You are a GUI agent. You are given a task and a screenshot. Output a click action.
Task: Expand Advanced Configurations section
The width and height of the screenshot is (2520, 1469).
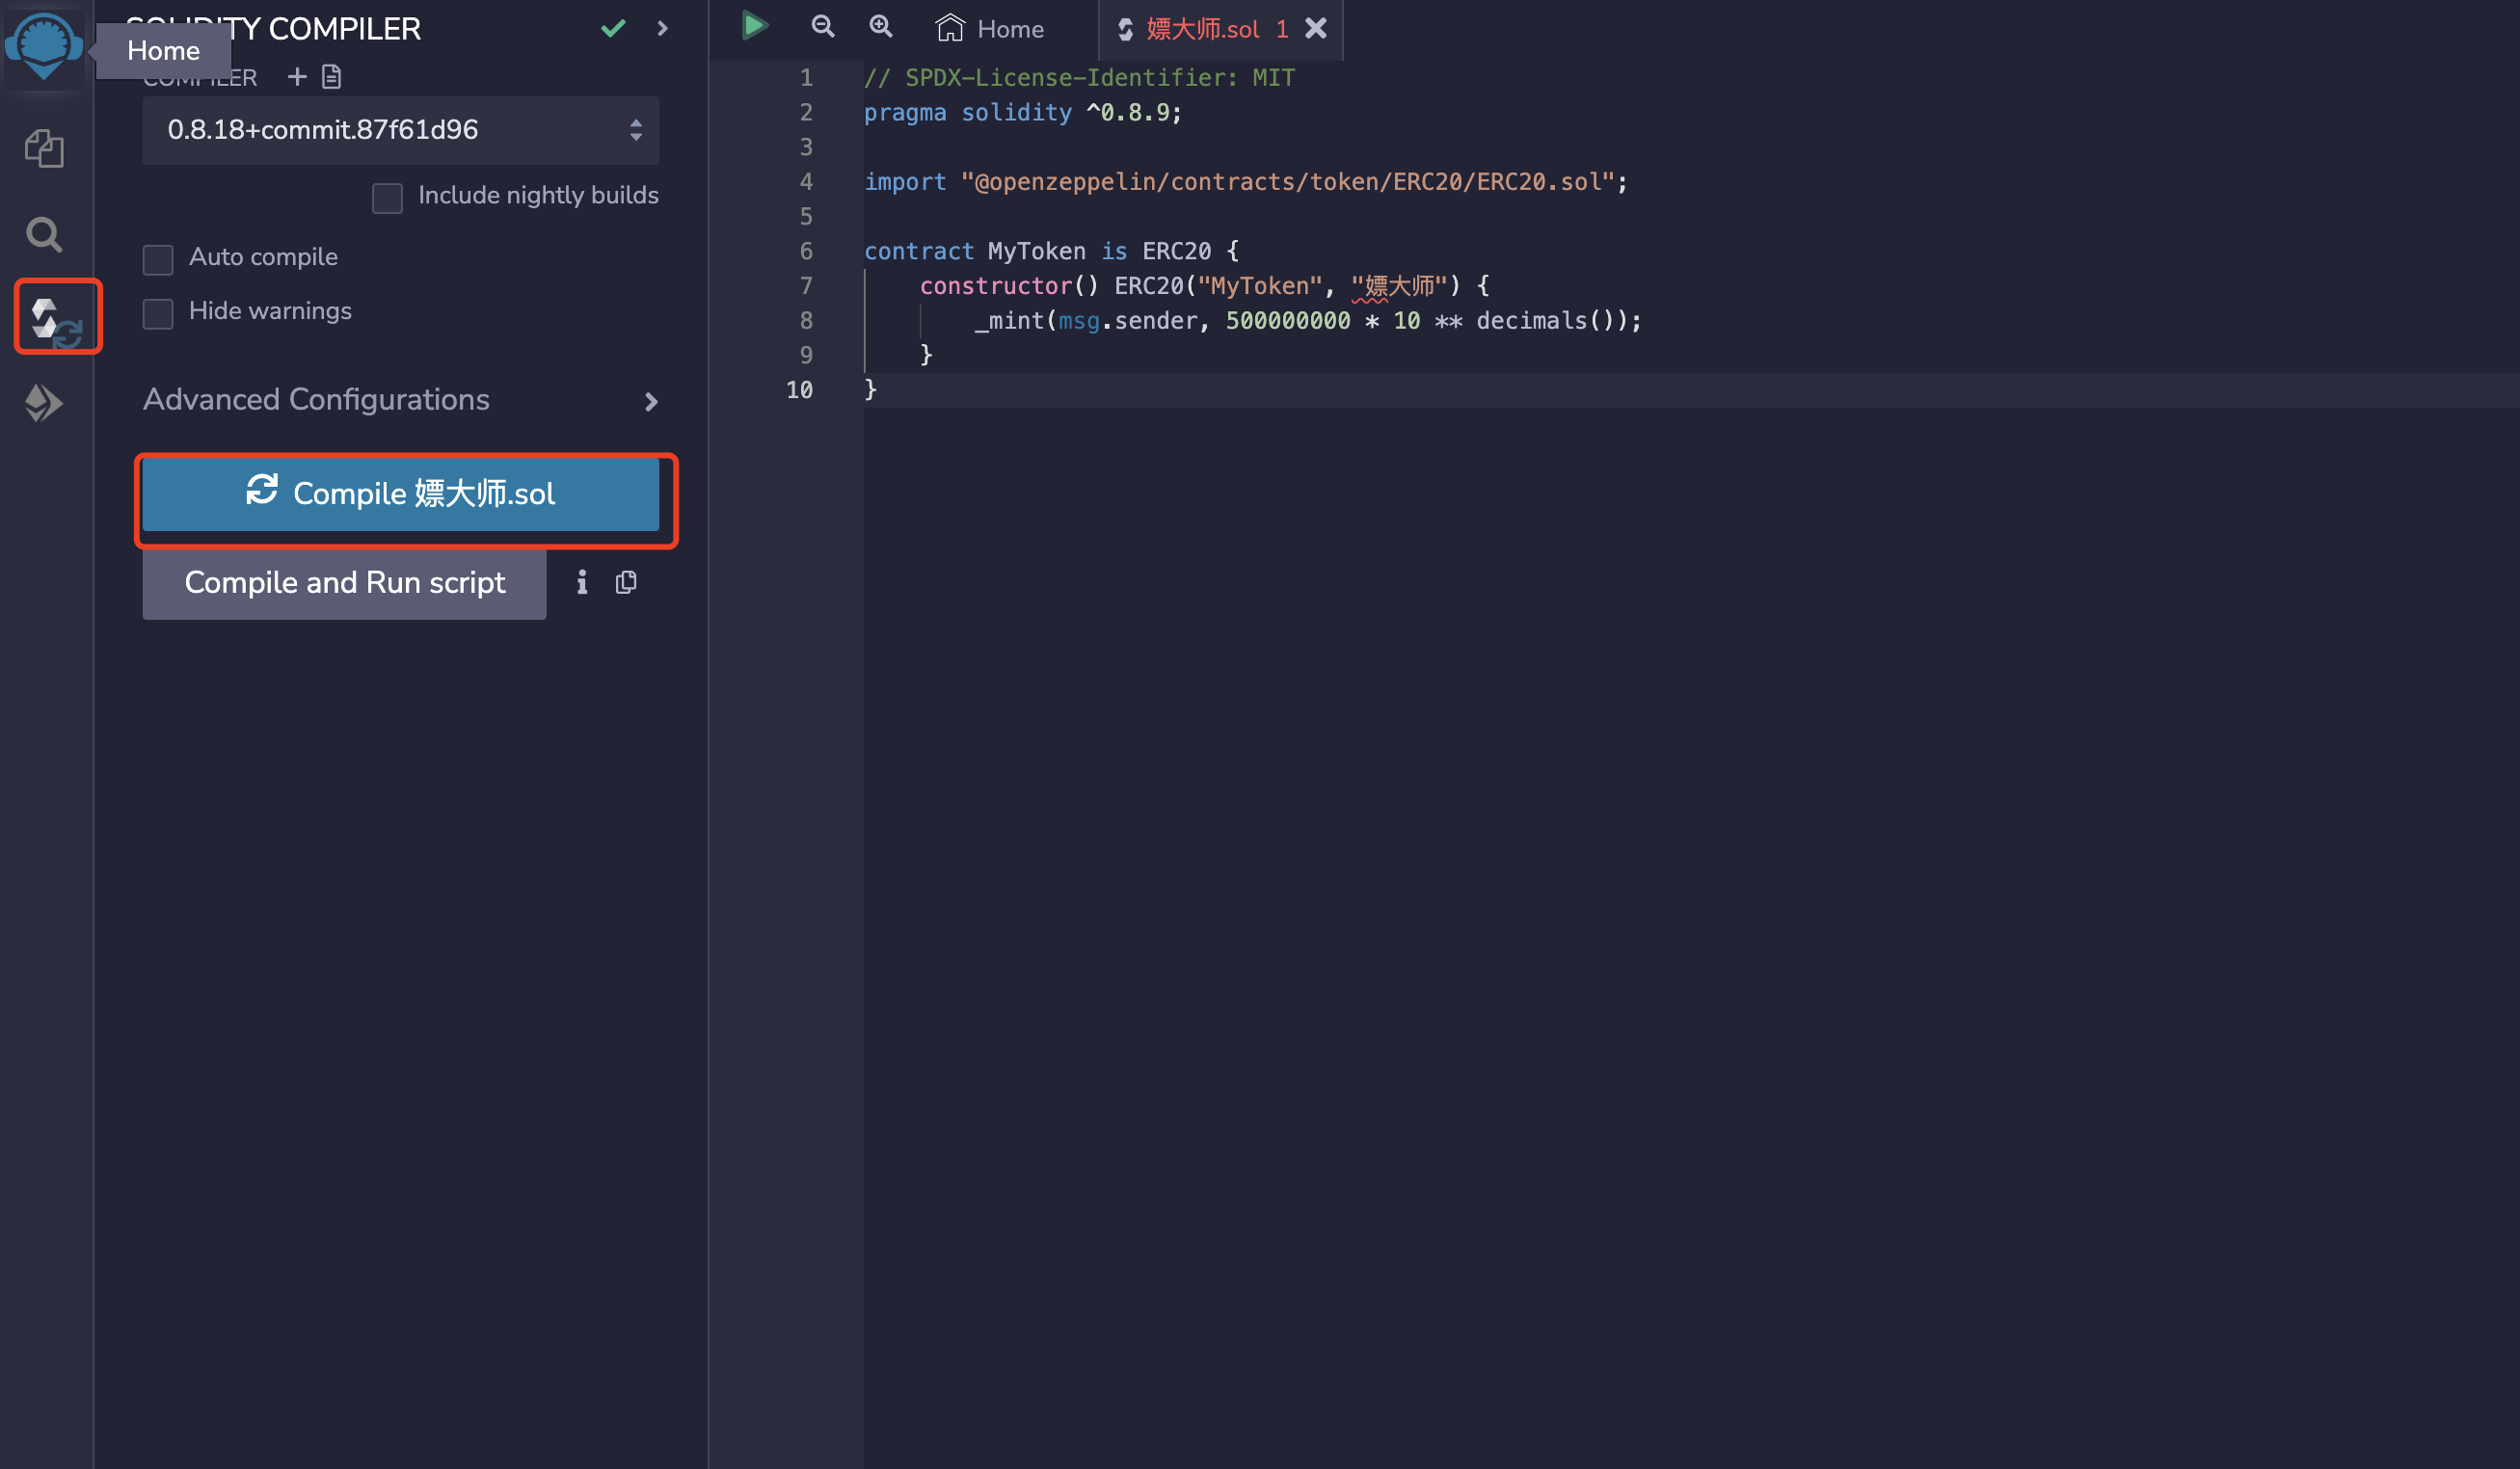pos(400,400)
